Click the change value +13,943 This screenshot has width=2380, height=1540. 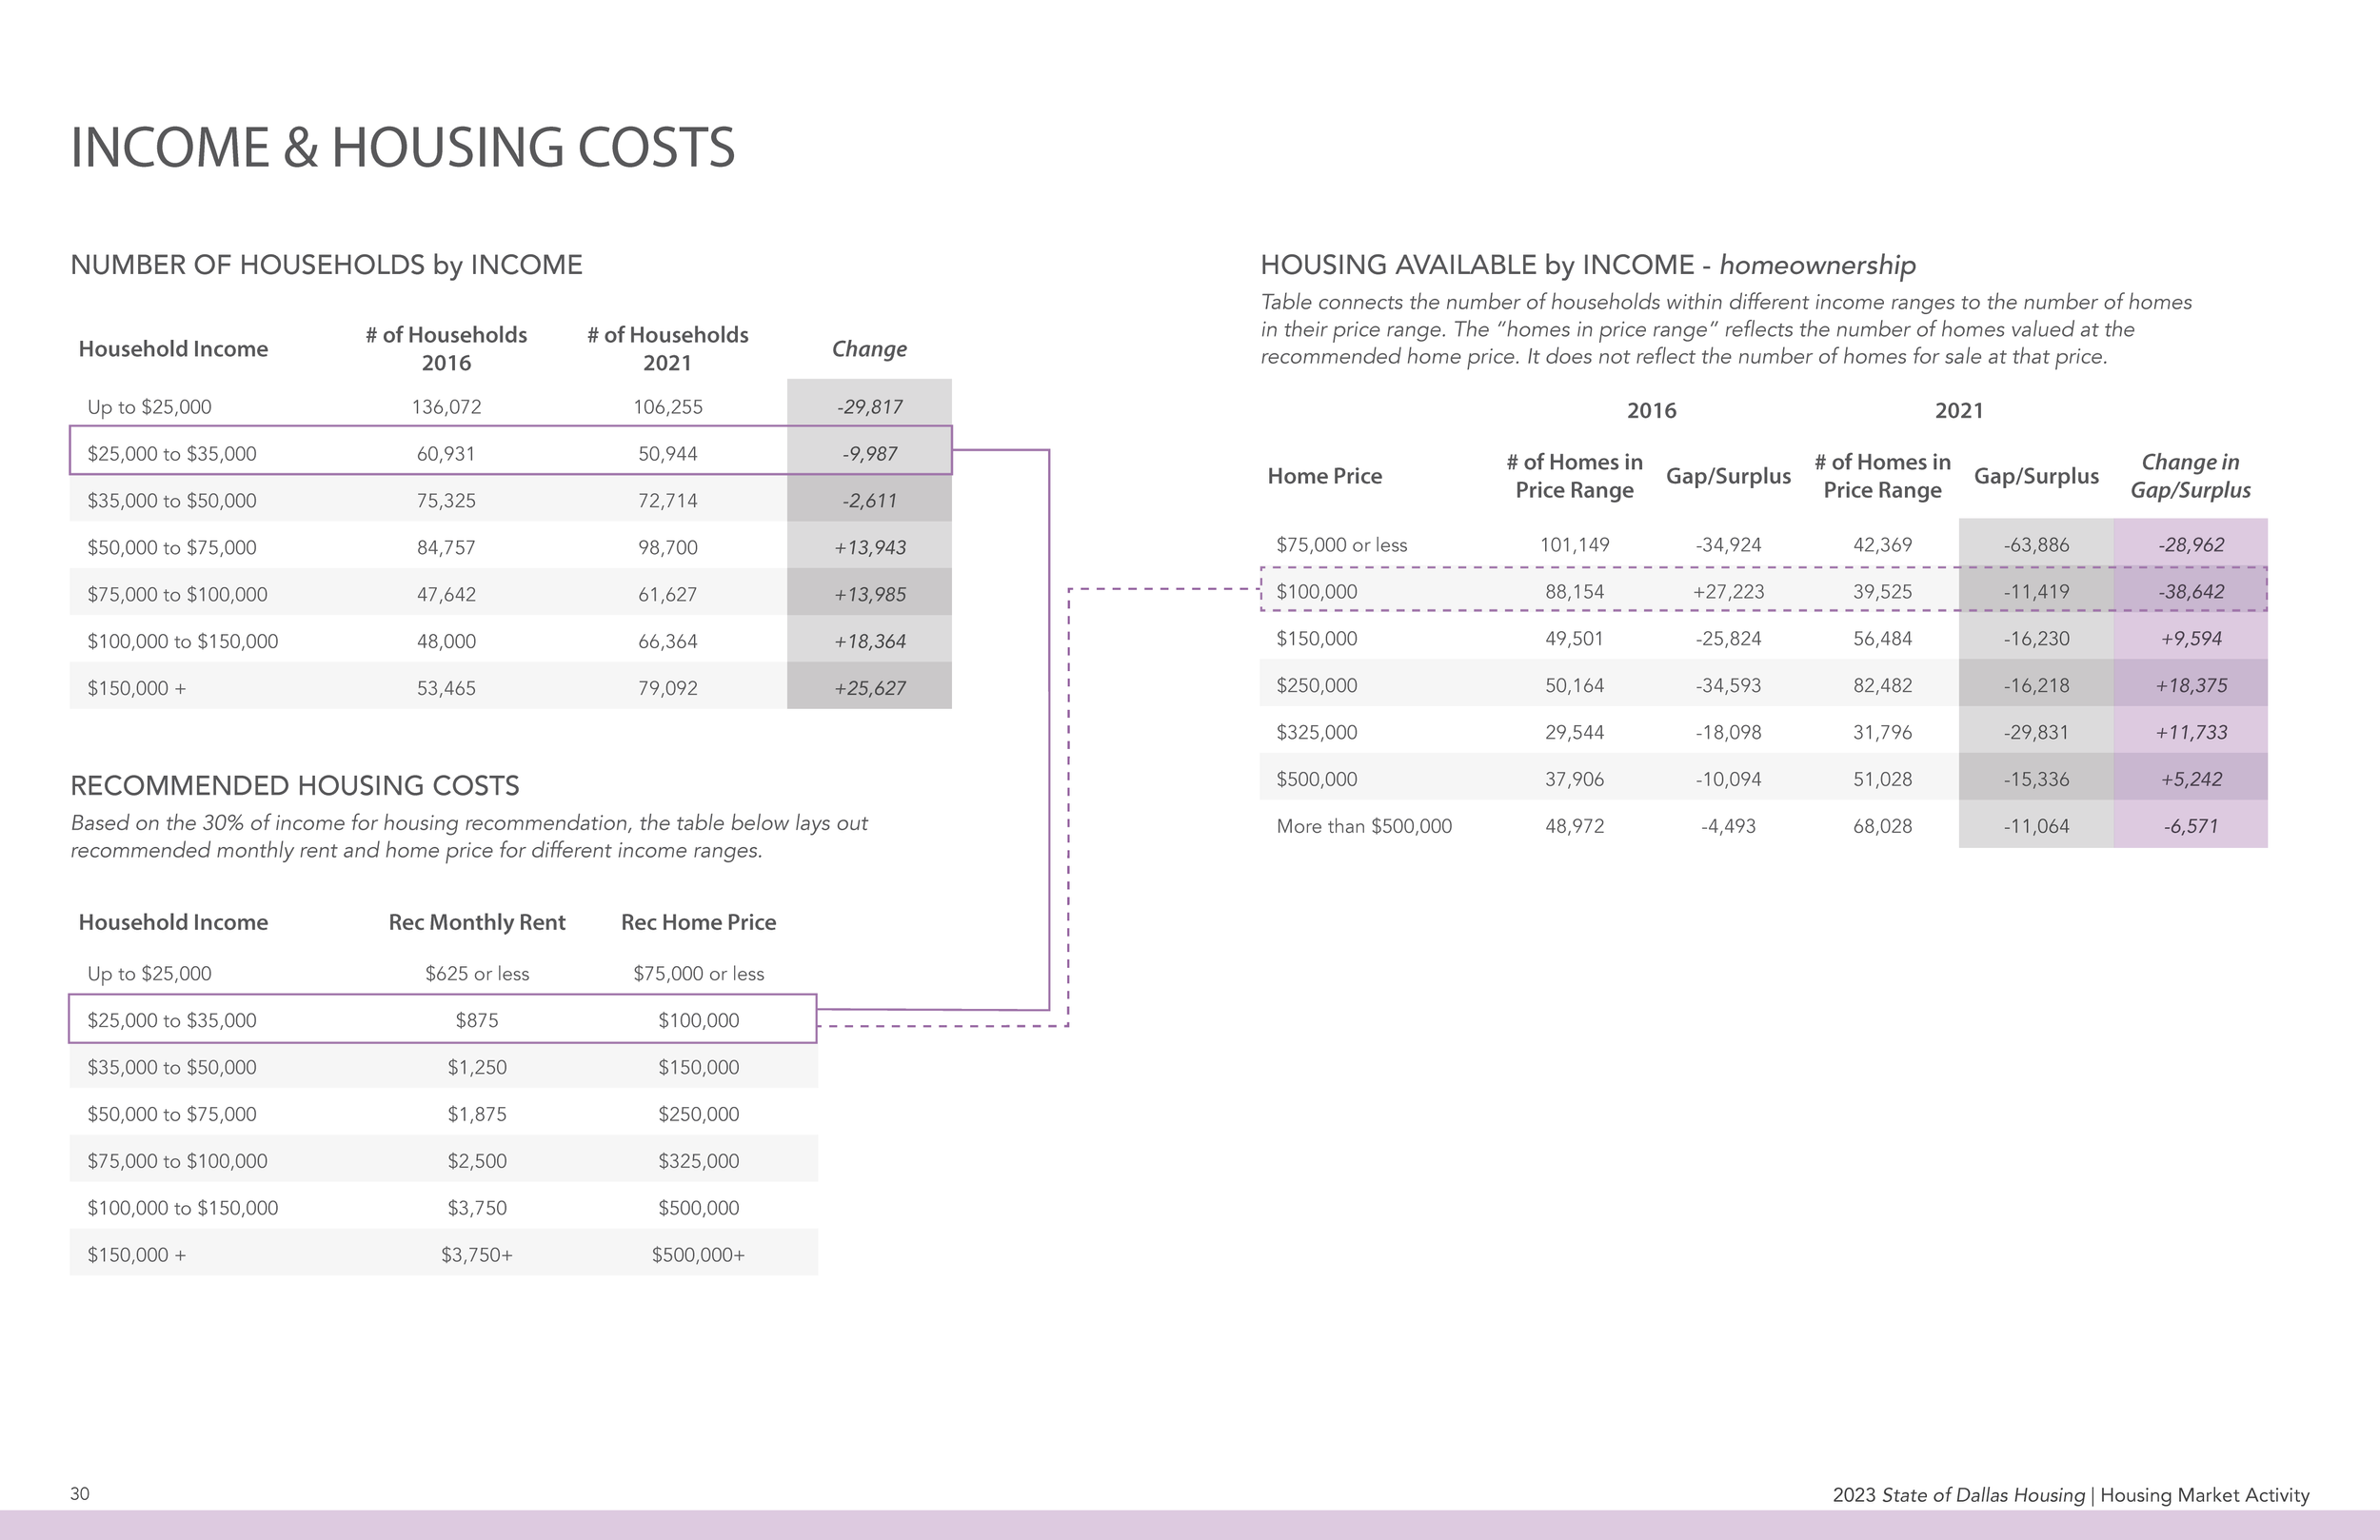click(x=870, y=548)
